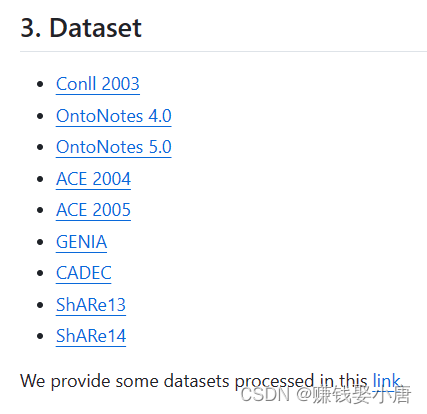Select the bullet marker next to ACE 2004

coord(40,179)
